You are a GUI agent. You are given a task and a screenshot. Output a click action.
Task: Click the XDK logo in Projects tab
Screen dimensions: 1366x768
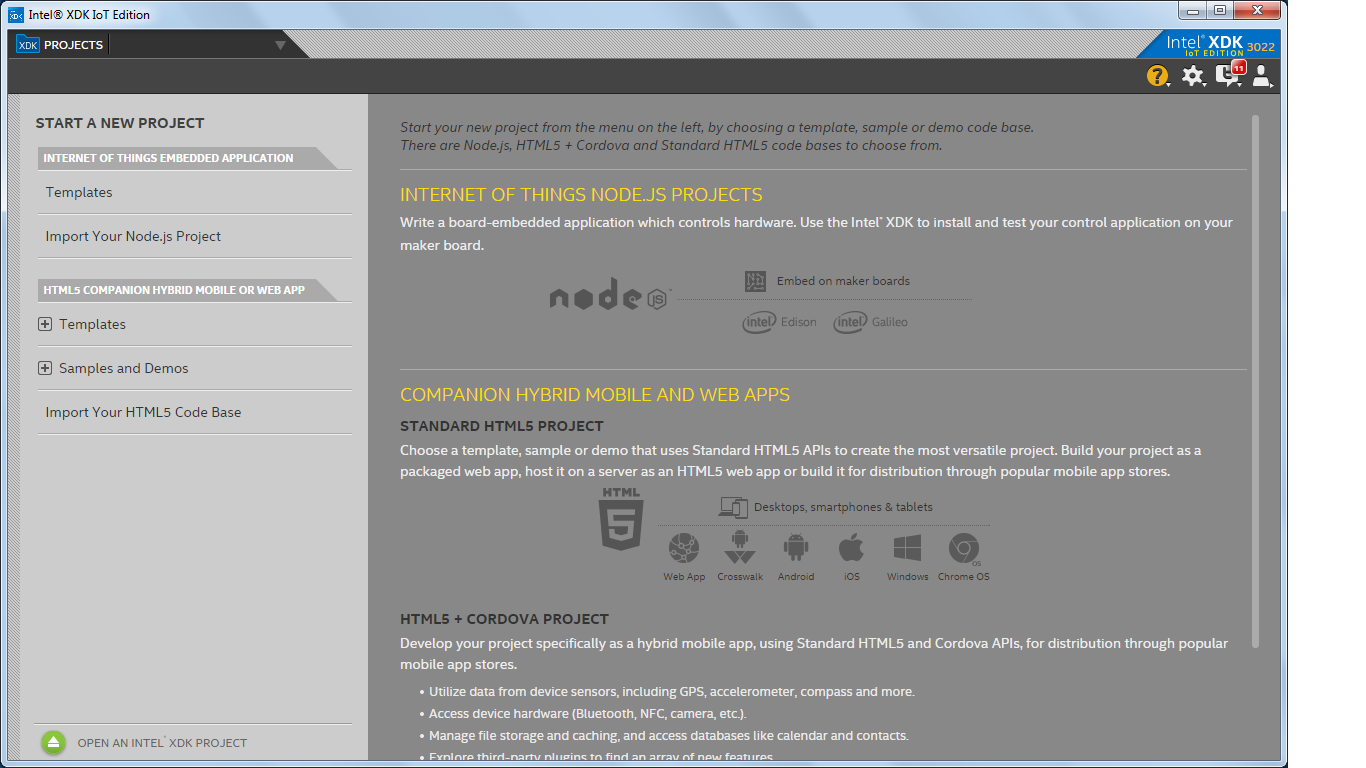click(28, 45)
